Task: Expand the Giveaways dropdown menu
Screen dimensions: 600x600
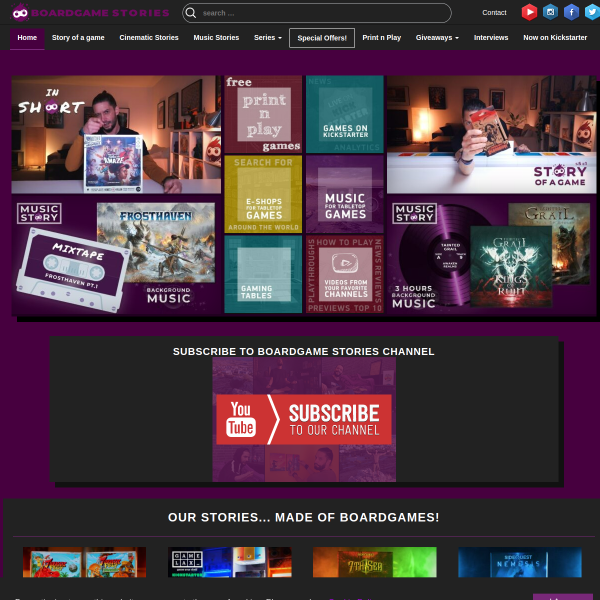Action: (x=437, y=38)
